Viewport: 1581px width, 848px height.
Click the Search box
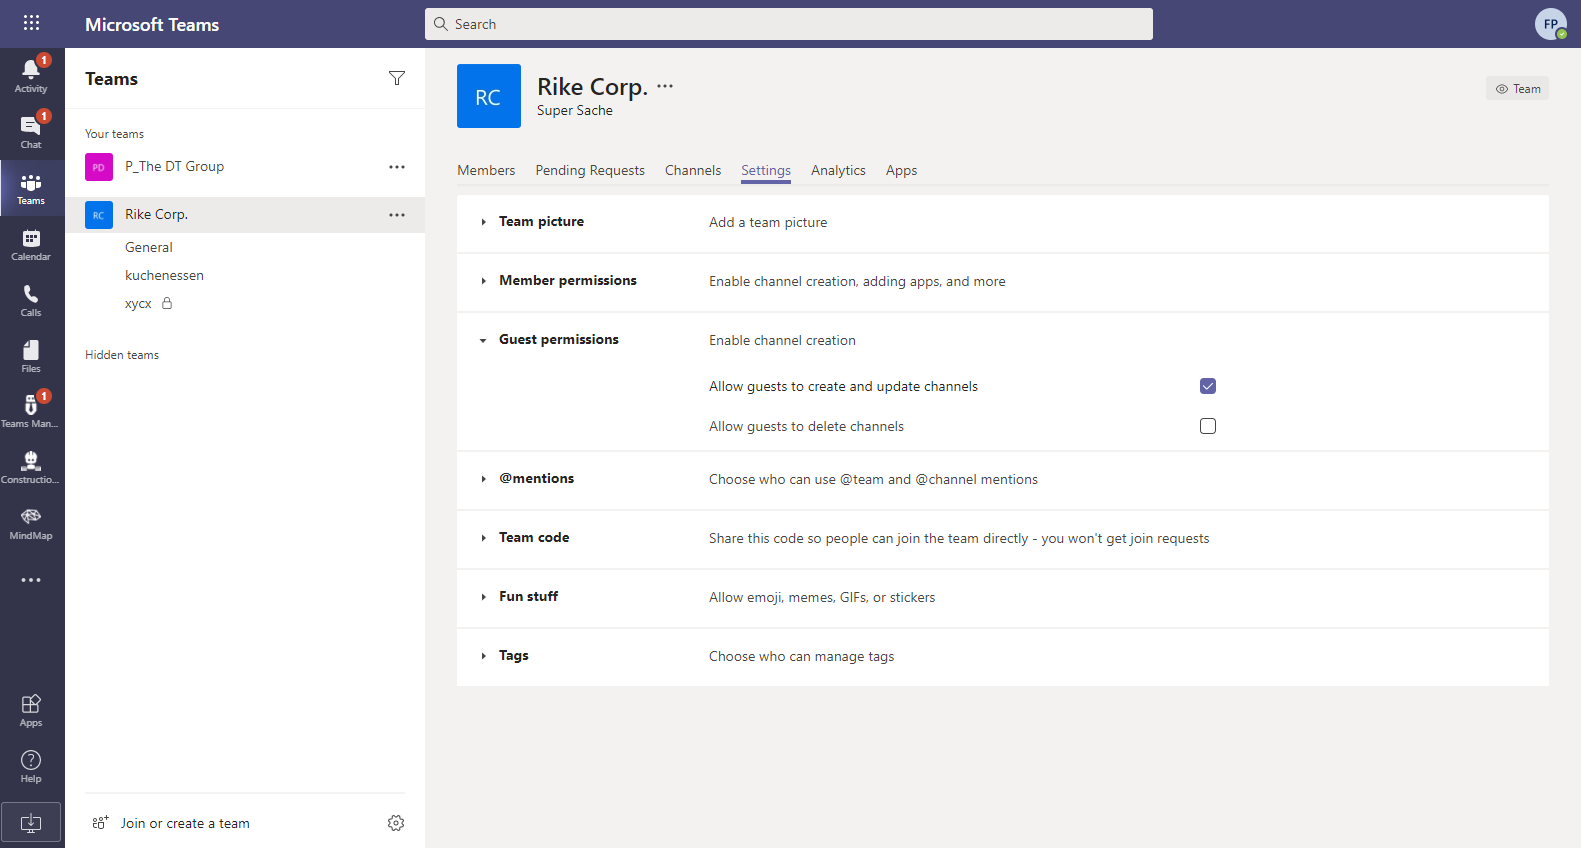788,24
